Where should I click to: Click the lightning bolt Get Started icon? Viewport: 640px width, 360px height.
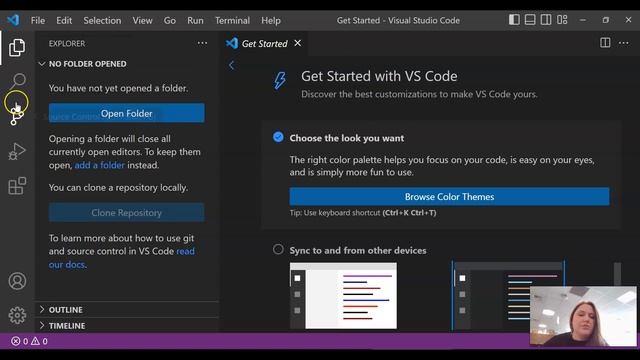[280, 80]
